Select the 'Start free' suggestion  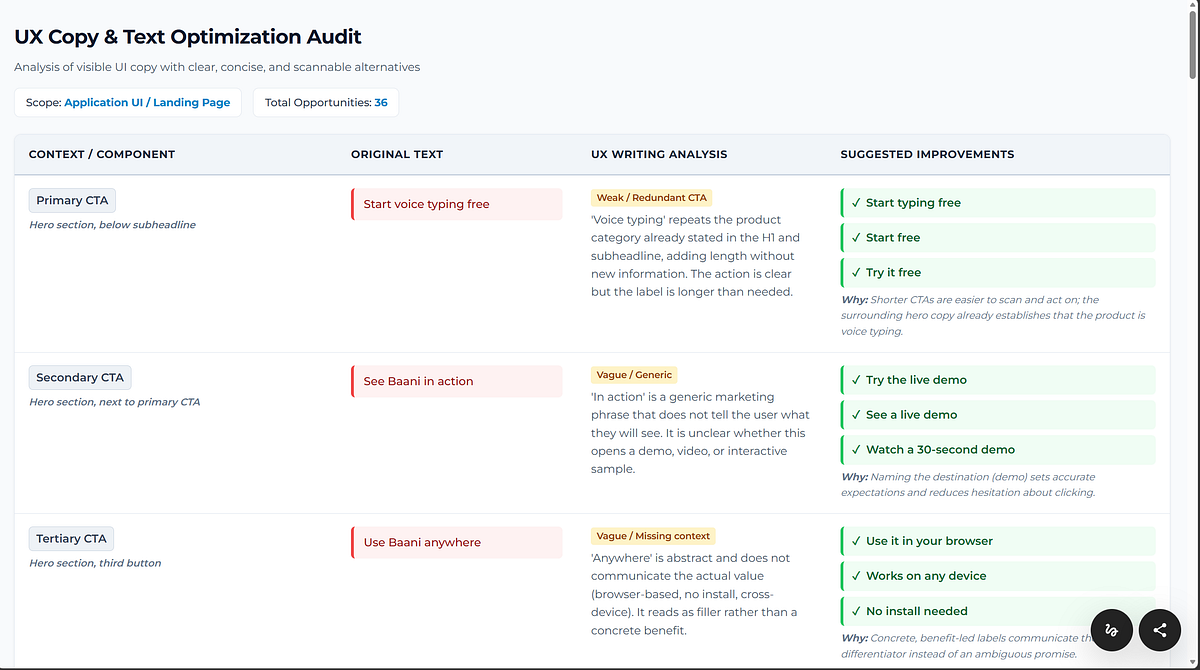tap(998, 237)
